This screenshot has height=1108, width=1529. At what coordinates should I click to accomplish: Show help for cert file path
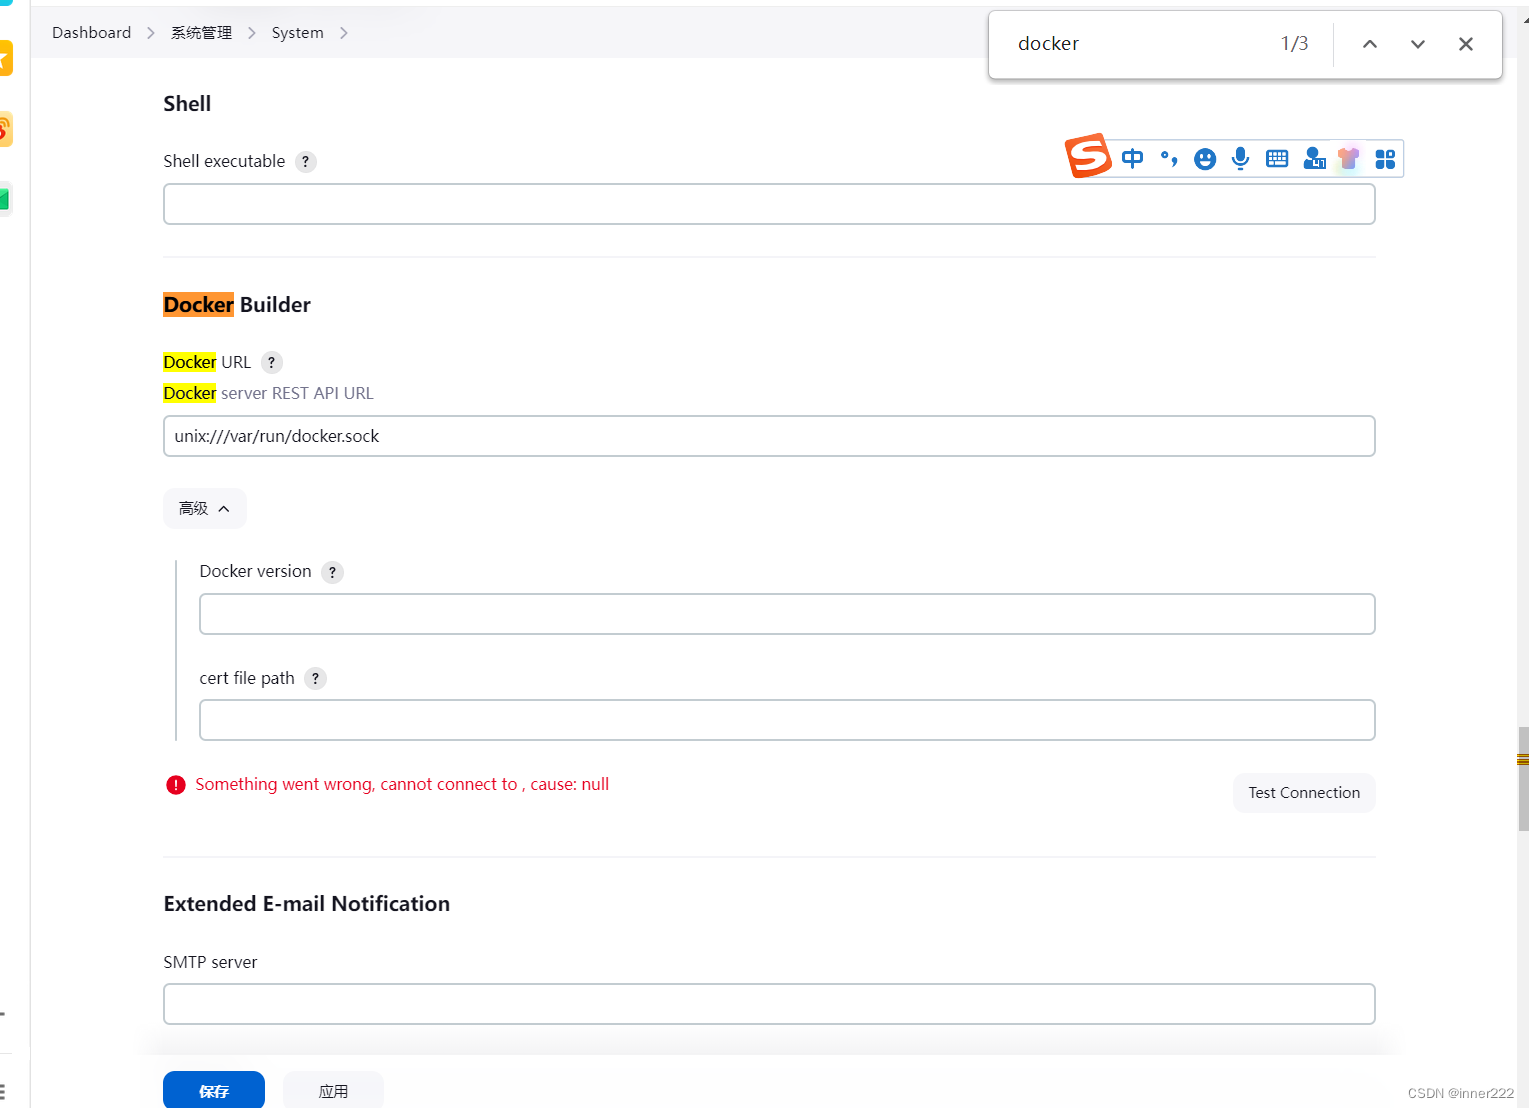[x=315, y=679]
